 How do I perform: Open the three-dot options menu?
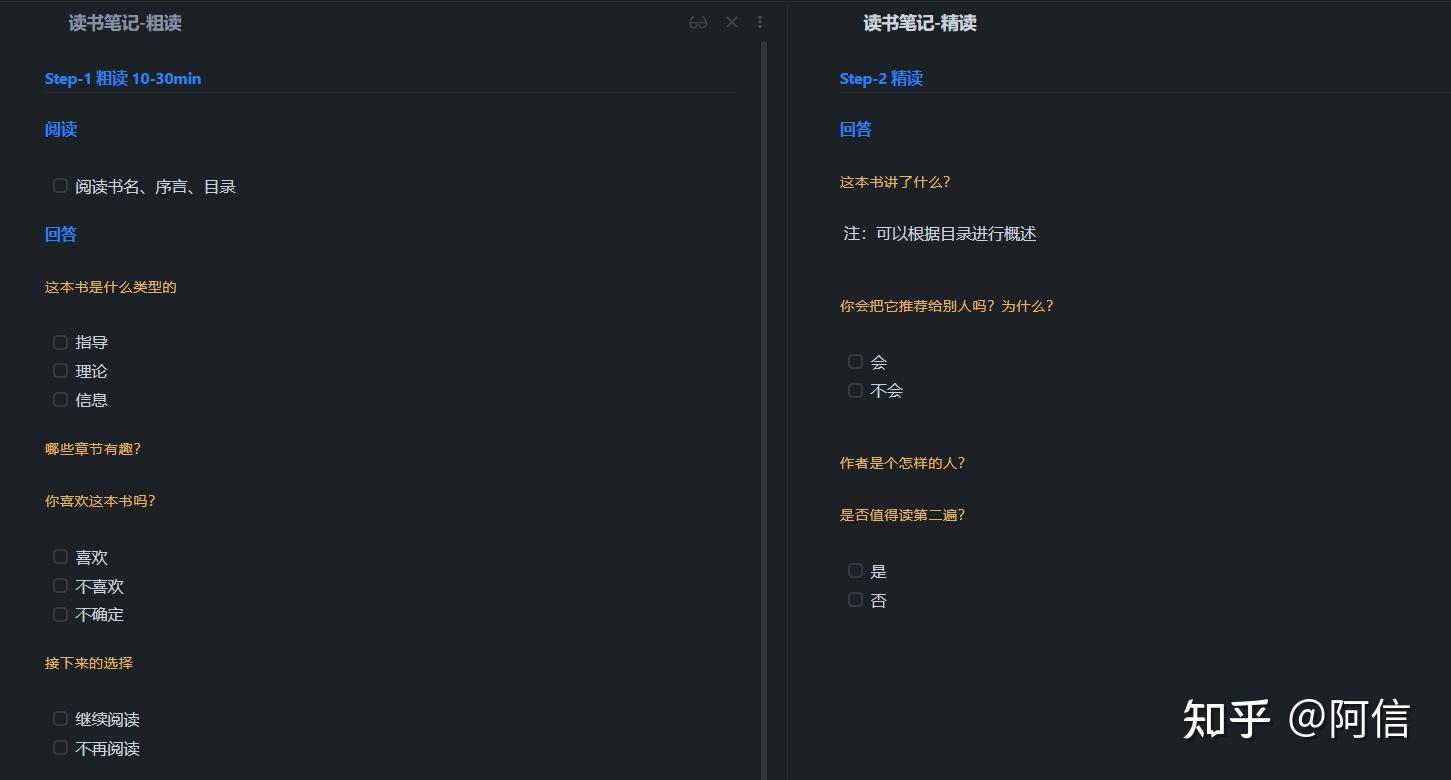pyautogui.click(x=760, y=22)
